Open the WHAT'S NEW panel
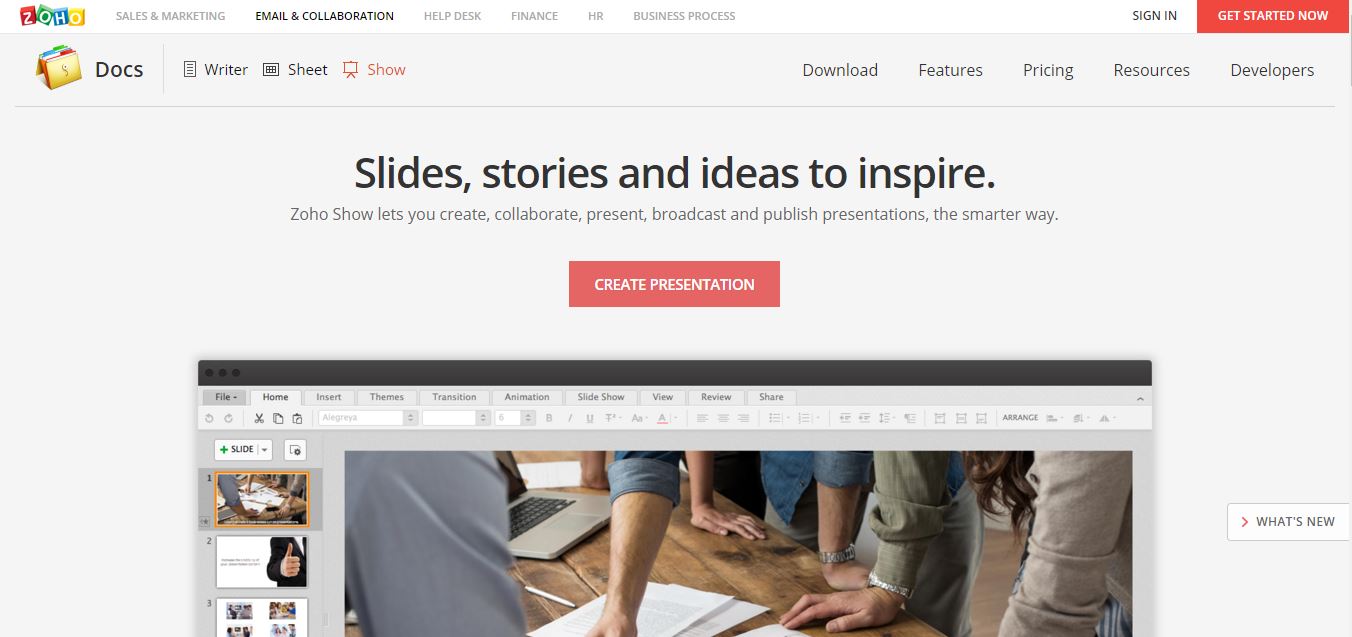Screen dimensions: 1352x637 coord(1288,522)
